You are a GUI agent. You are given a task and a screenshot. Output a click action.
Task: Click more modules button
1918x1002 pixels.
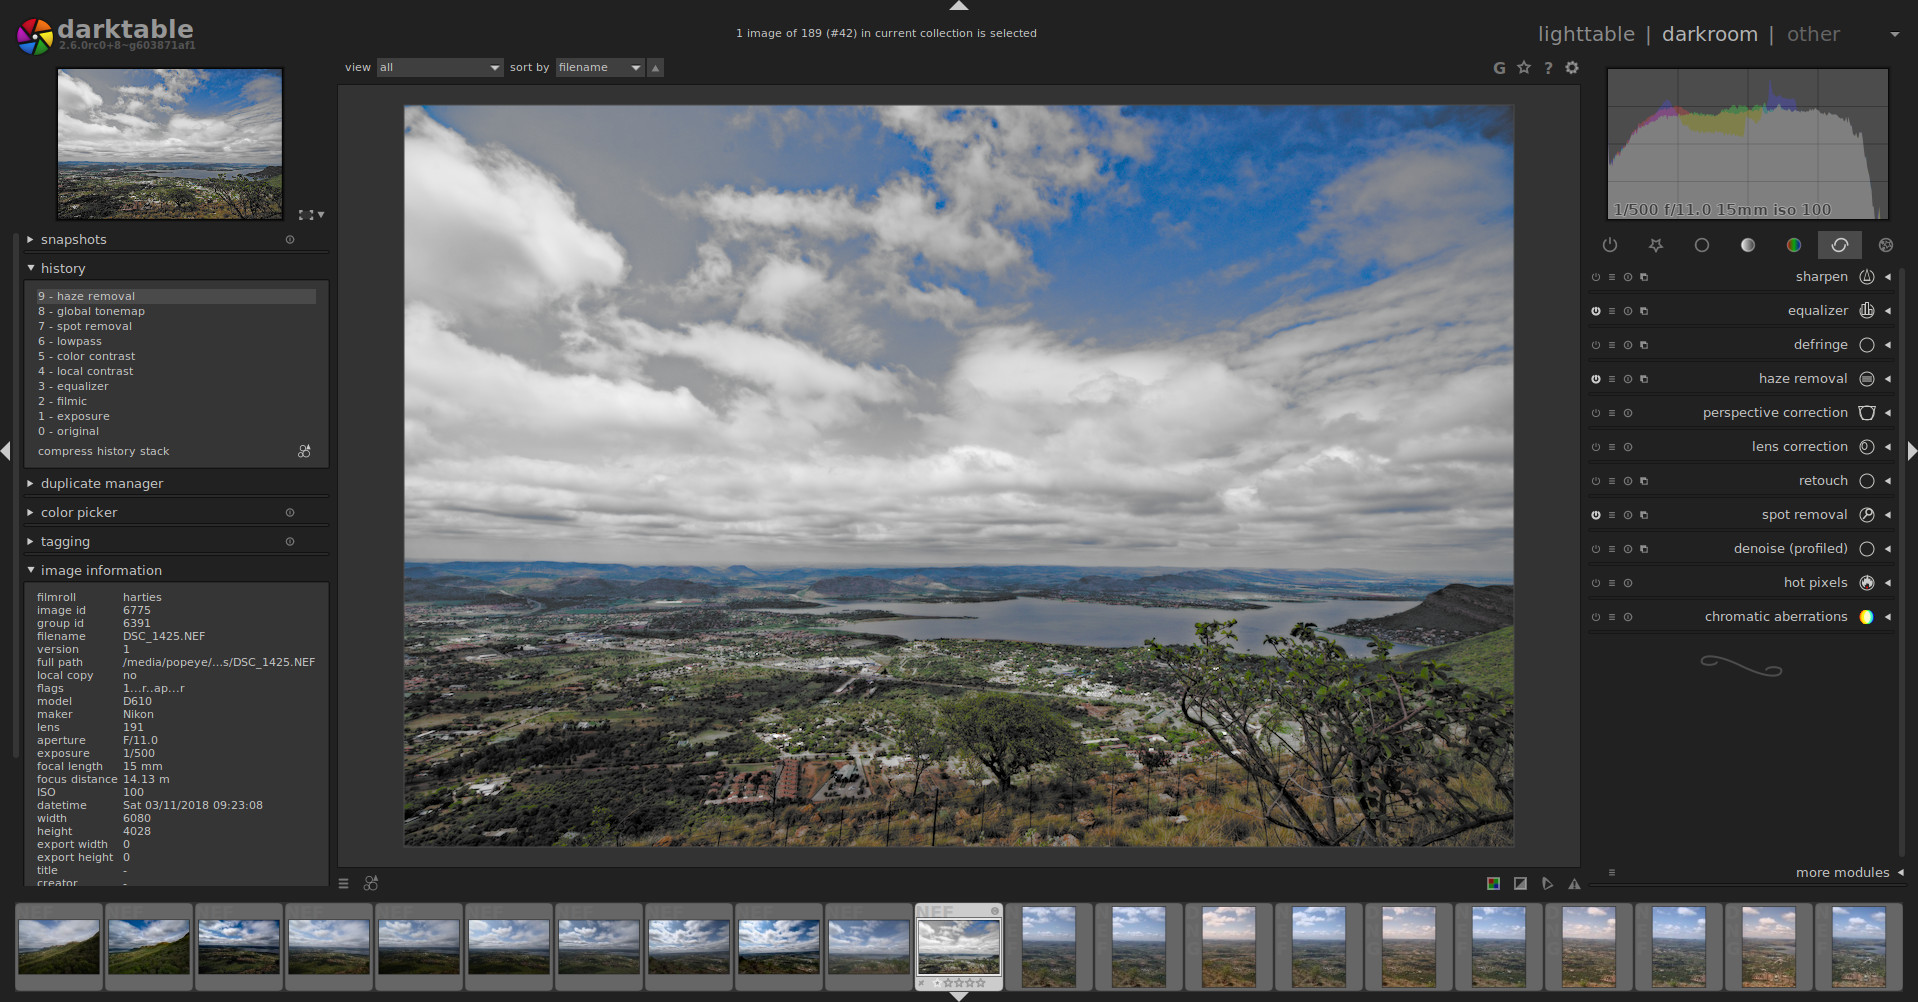click(x=1842, y=873)
